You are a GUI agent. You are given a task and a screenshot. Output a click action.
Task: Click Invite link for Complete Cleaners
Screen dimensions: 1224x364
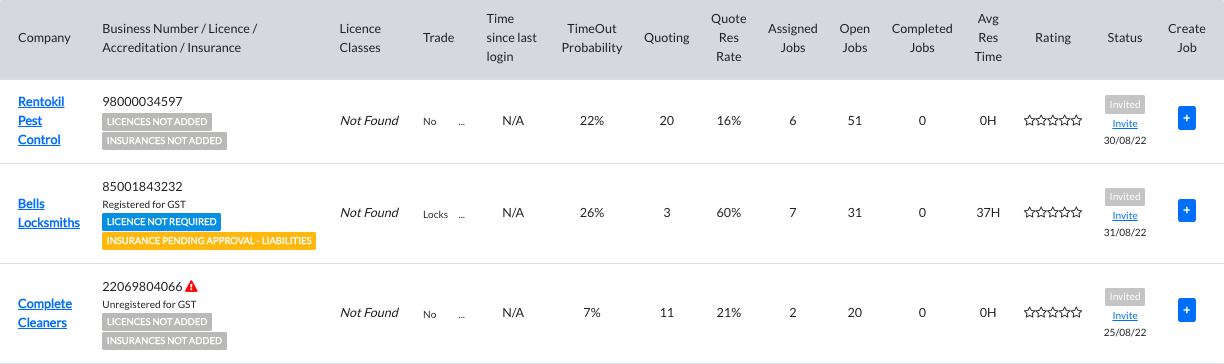1125,316
